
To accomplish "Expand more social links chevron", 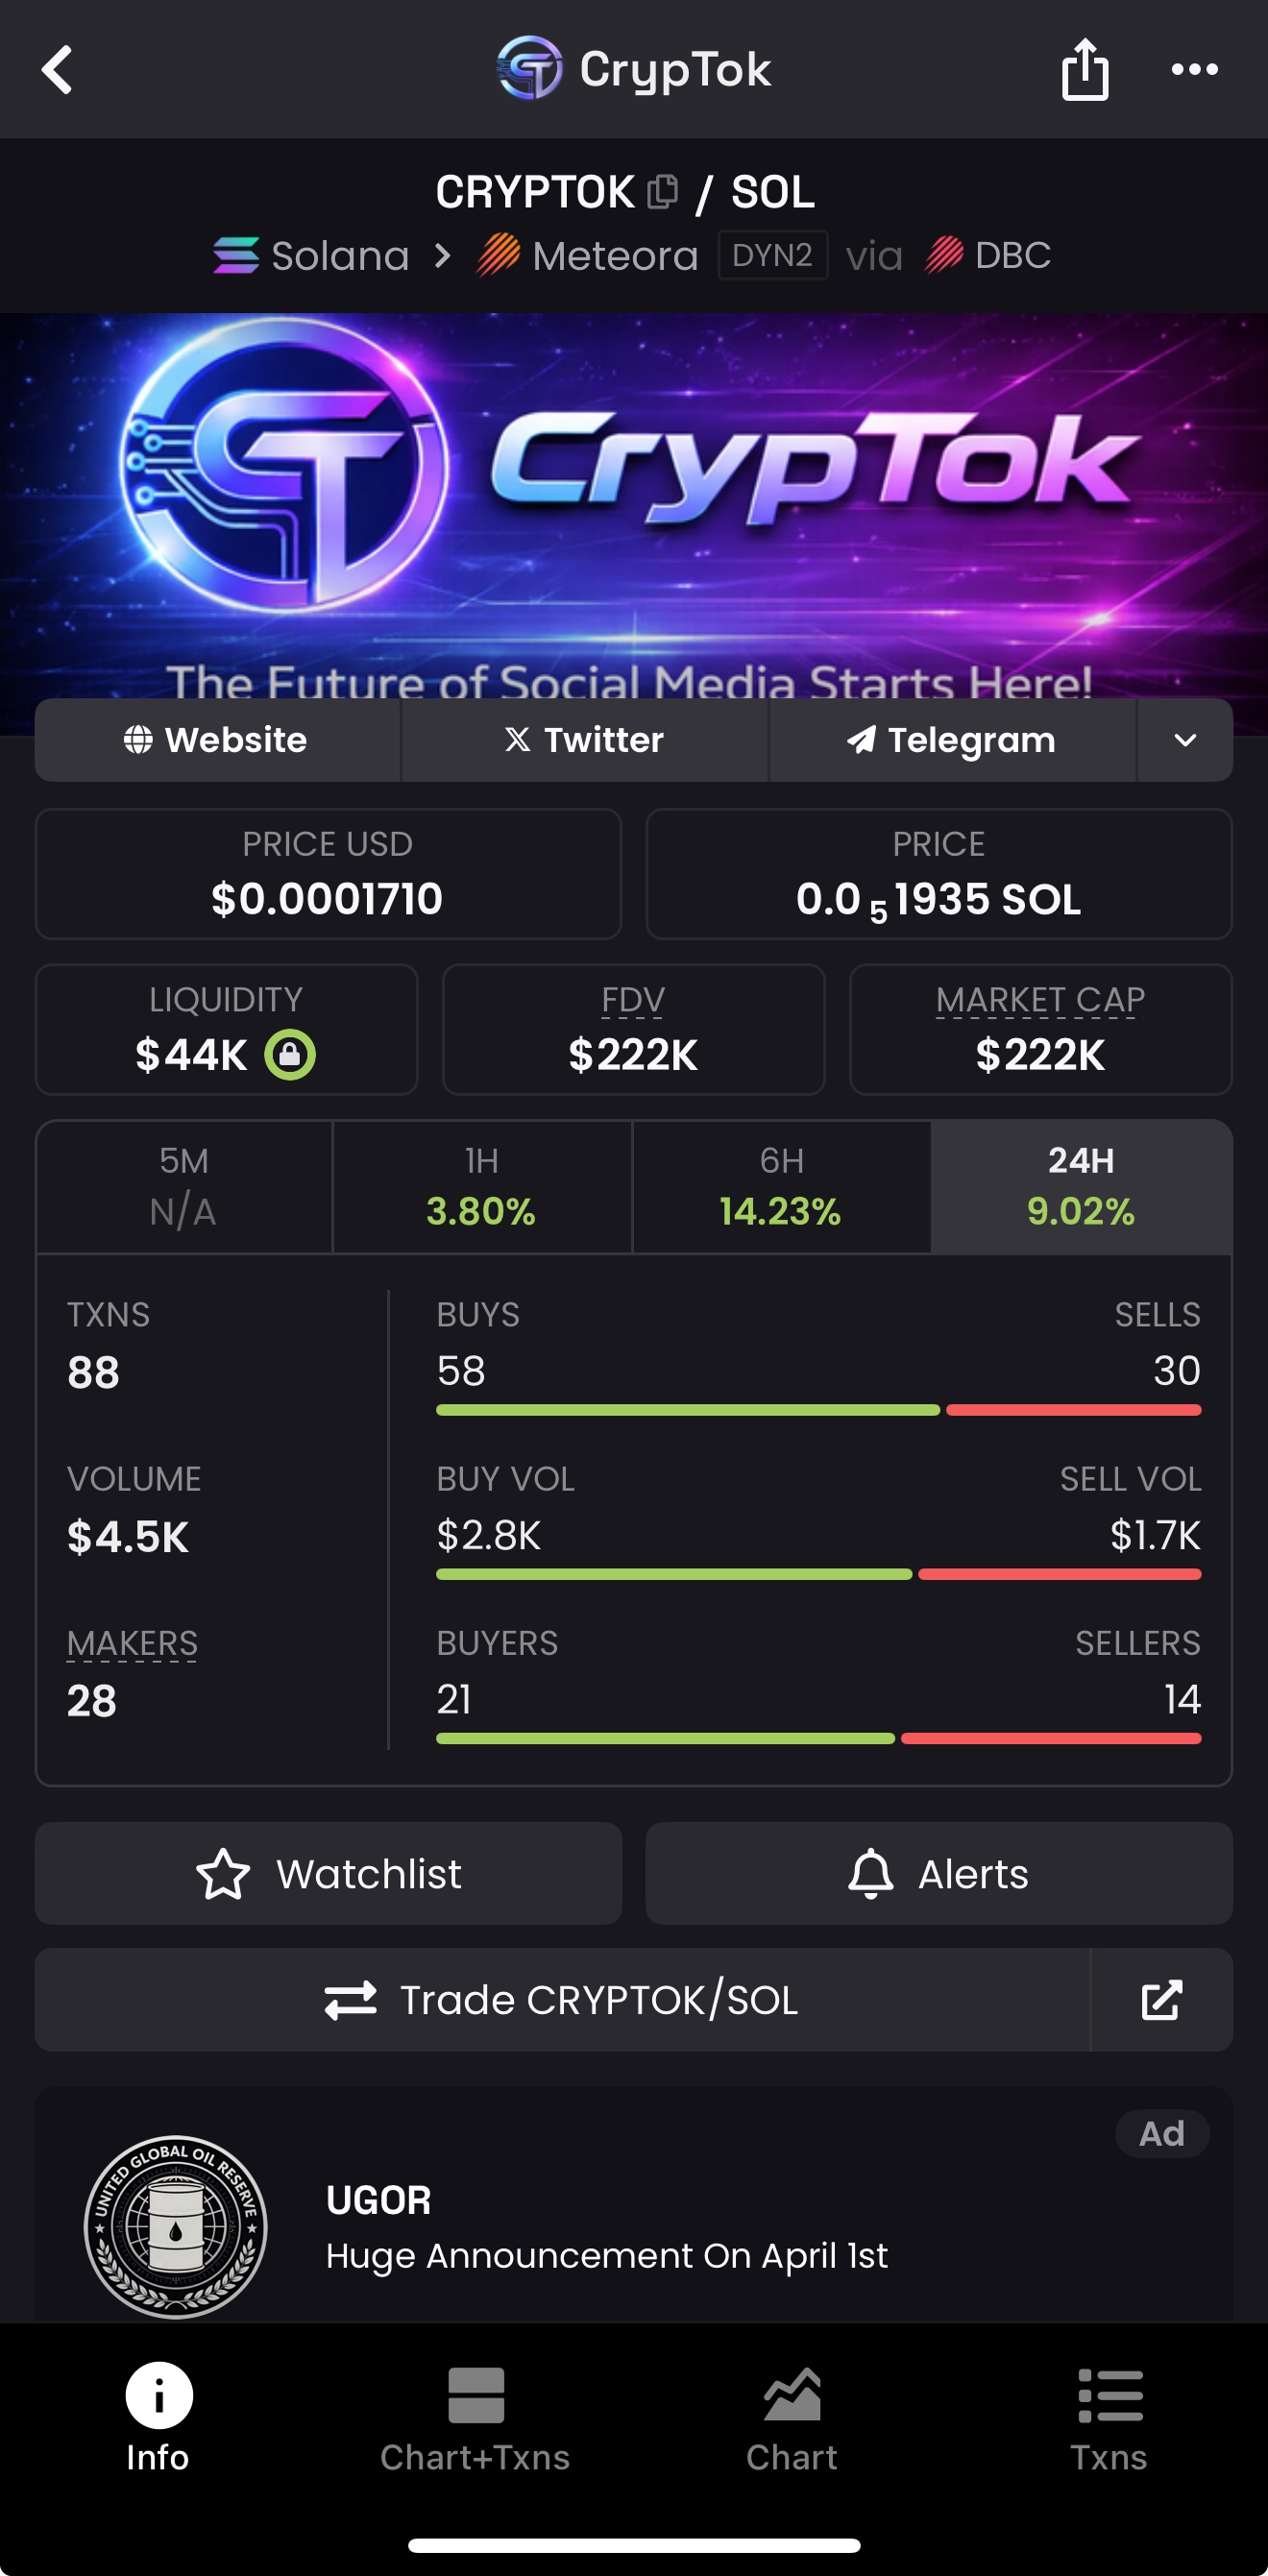I will point(1185,740).
